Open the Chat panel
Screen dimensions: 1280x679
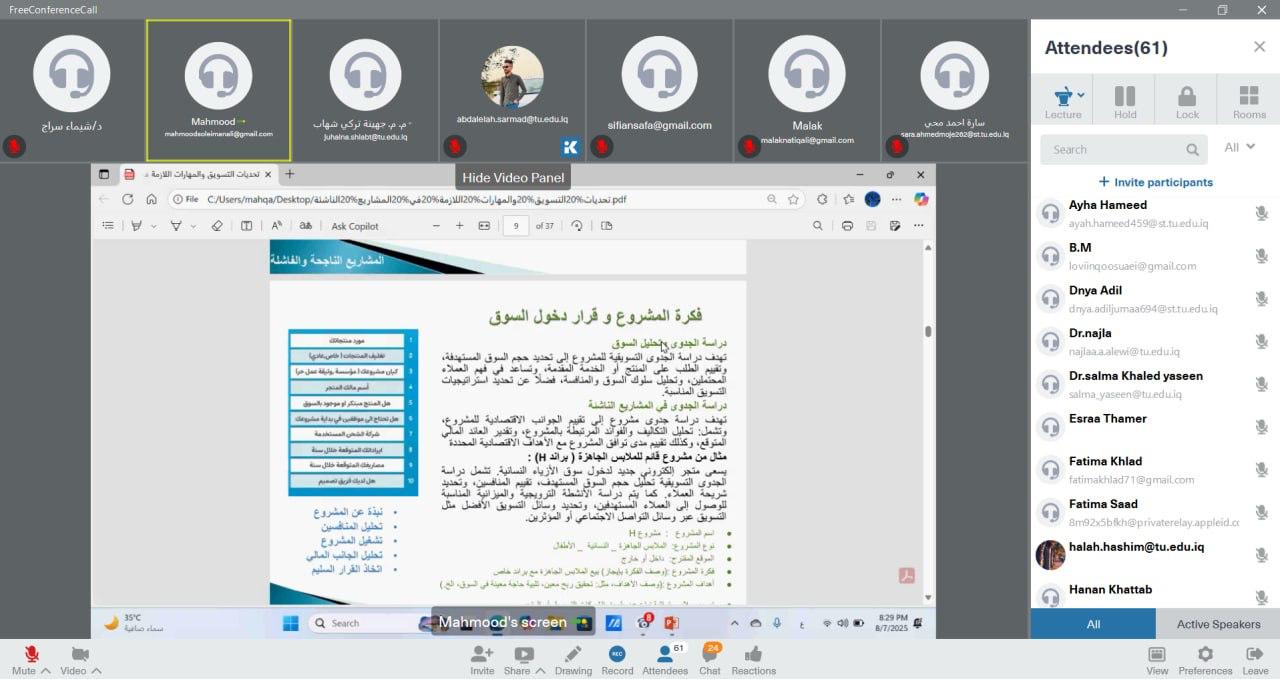point(710,654)
